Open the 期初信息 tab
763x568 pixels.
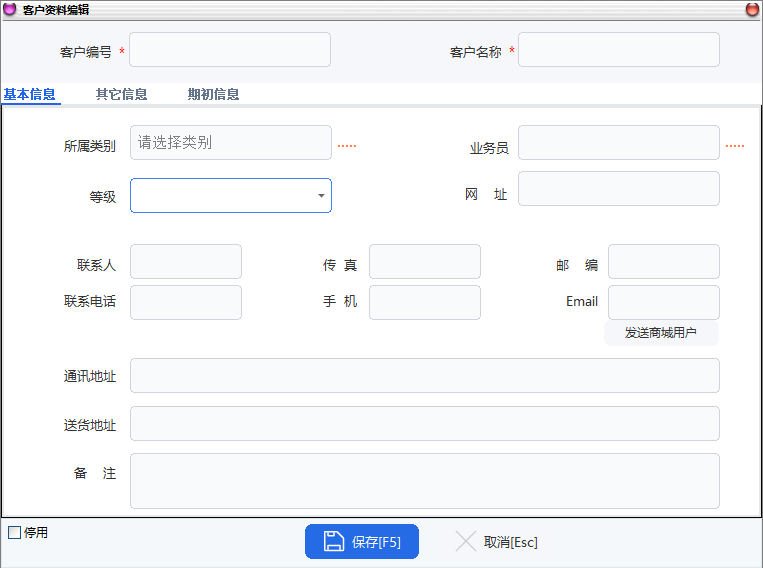point(213,95)
